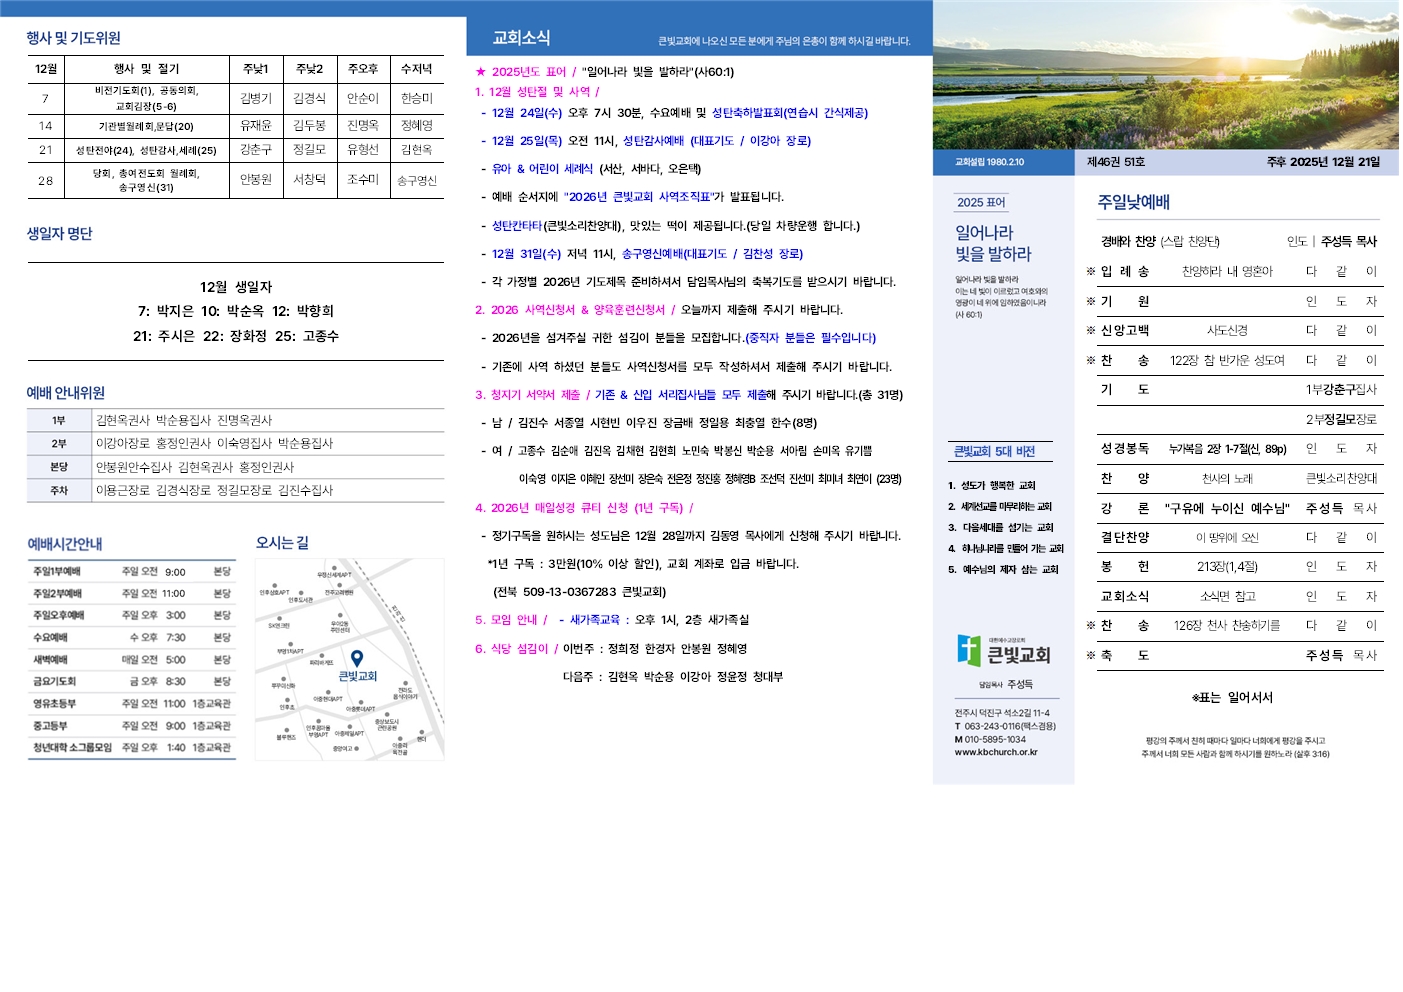The image size is (1403, 992).
Task: Click the phone number 063-243-0116
Action: pos(1005,726)
